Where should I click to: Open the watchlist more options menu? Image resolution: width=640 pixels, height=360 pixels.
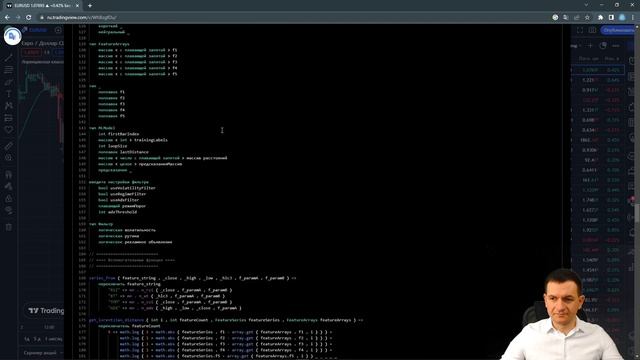(616, 46)
